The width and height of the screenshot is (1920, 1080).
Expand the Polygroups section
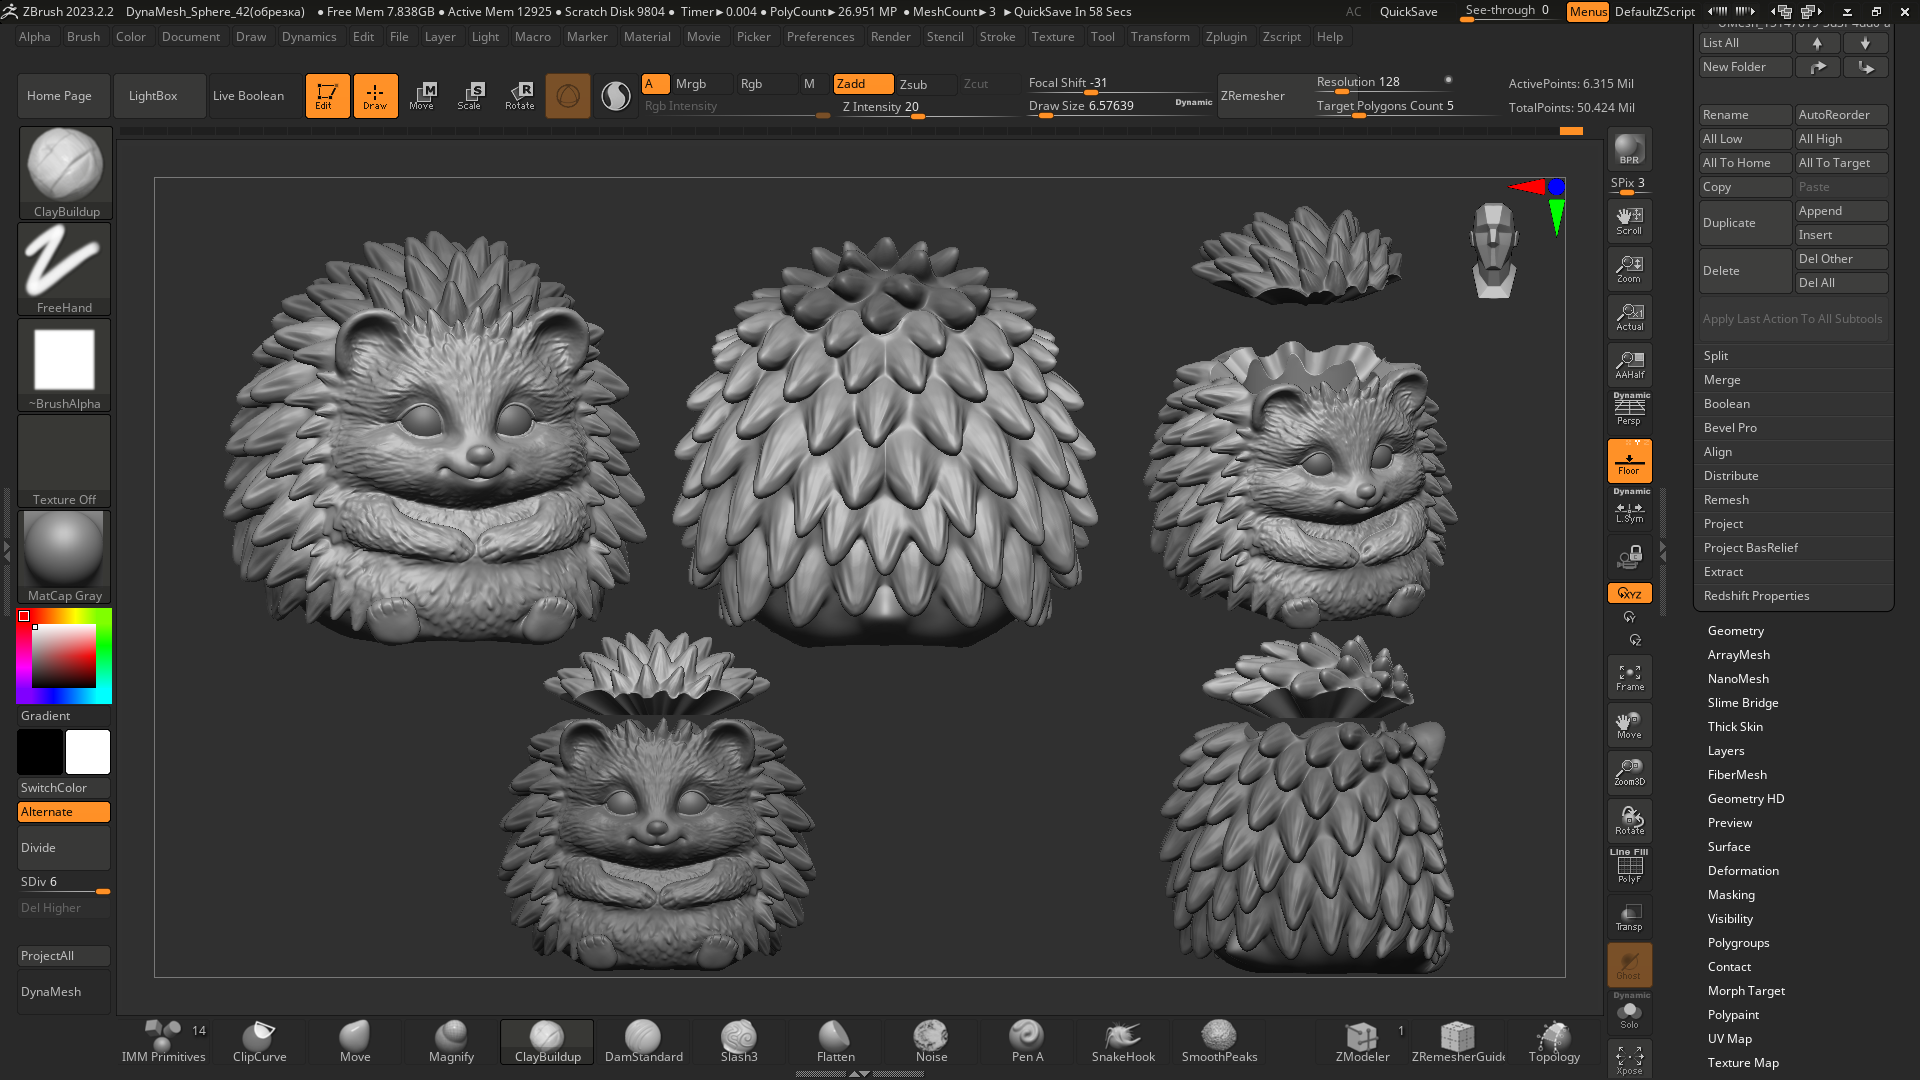[x=1738, y=943]
